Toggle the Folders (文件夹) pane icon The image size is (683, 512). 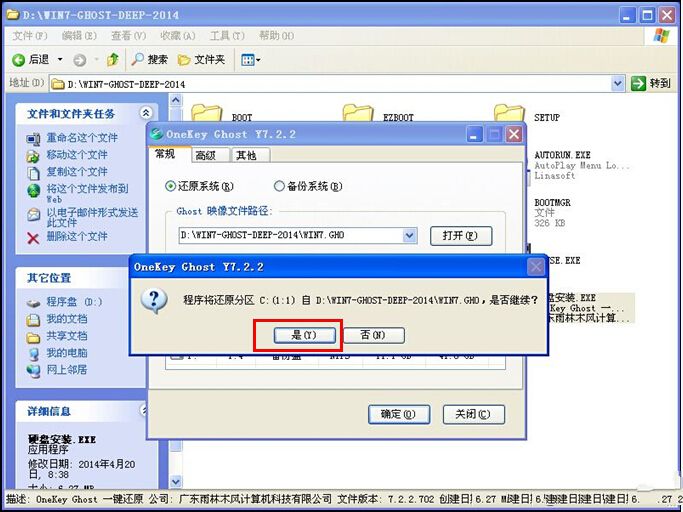(x=203, y=60)
